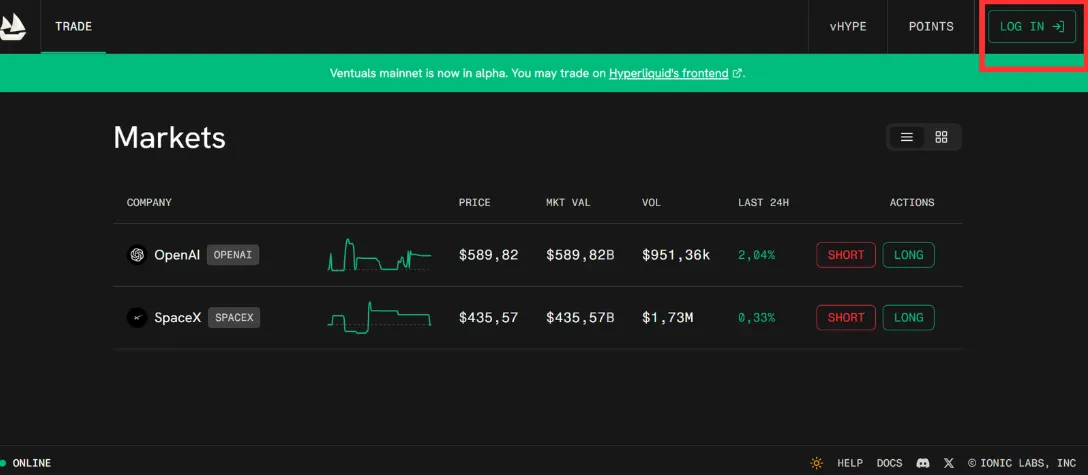The image size is (1088, 475).
Task: Click the SpaceX company logo icon
Action: click(137, 318)
